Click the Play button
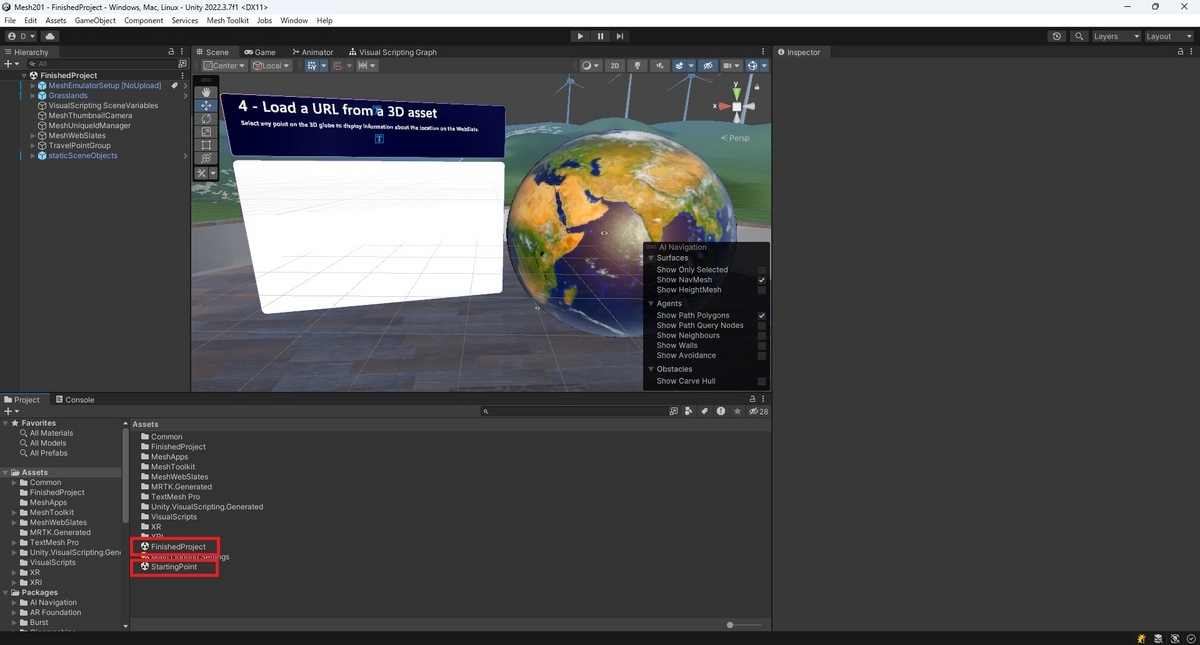The height and width of the screenshot is (645, 1200). tap(580, 36)
